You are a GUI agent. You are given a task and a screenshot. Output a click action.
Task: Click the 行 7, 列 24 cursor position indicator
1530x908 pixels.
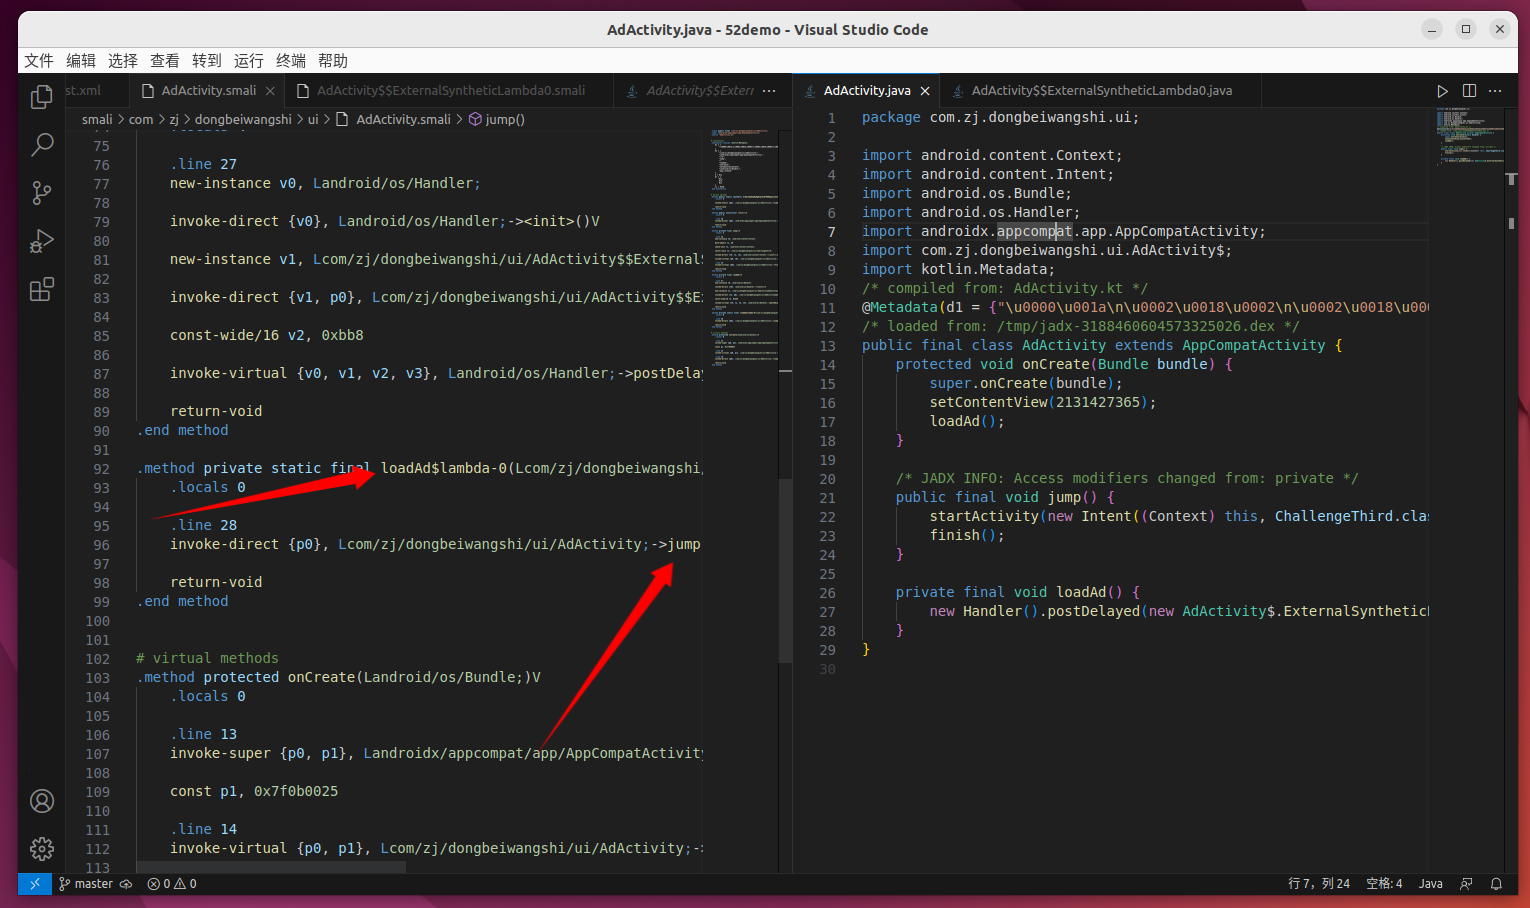click(x=1319, y=884)
